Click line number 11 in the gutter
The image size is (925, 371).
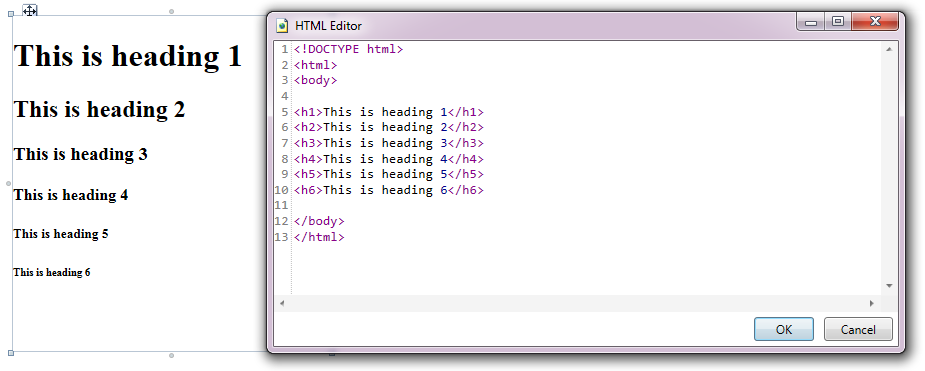click(x=281, y=206)
